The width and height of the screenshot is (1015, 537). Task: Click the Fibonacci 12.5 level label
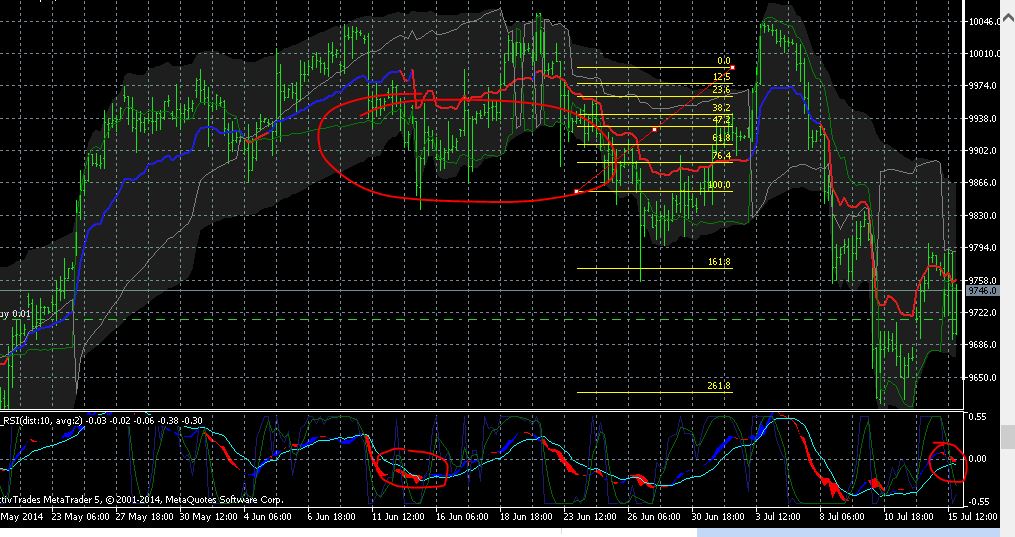click(x=721, y=77)
